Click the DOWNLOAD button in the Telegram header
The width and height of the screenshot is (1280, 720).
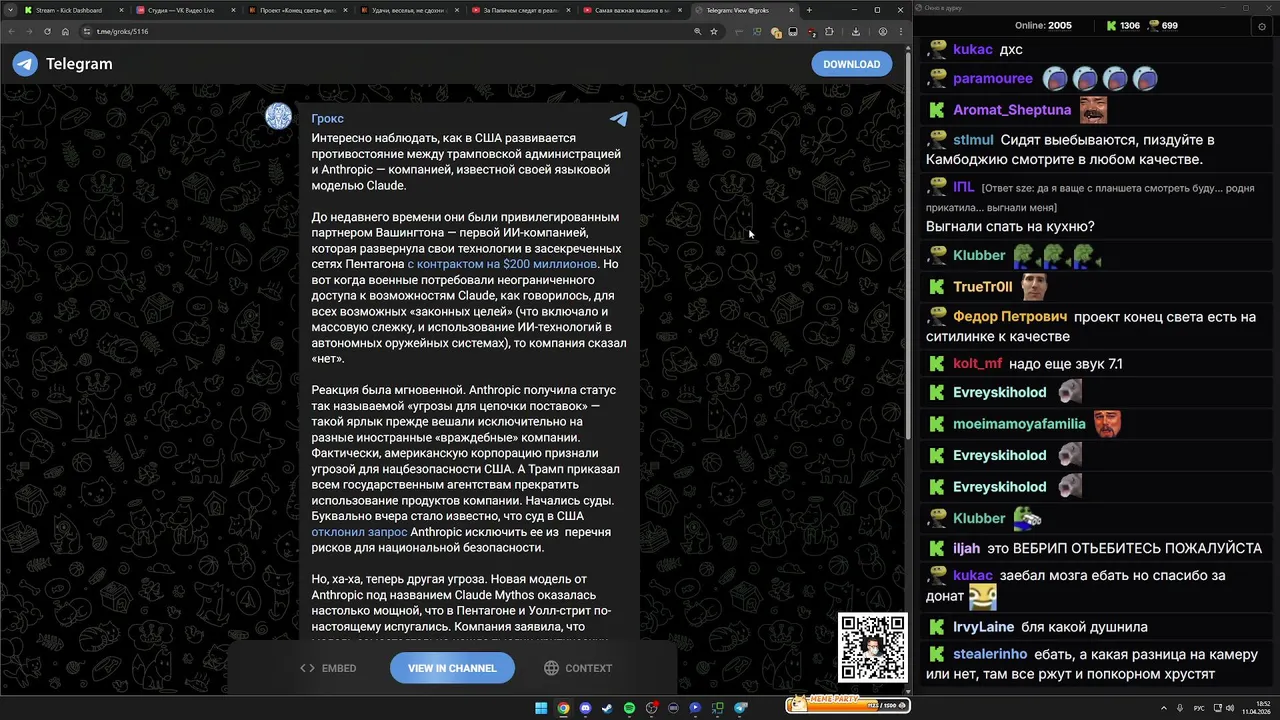[x=851, y=64]
